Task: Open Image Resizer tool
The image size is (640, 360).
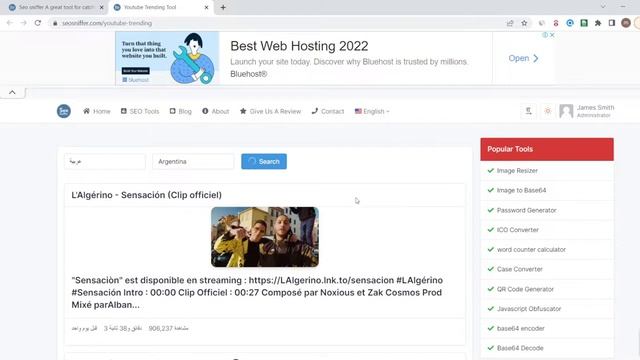Action: point(517,171)
